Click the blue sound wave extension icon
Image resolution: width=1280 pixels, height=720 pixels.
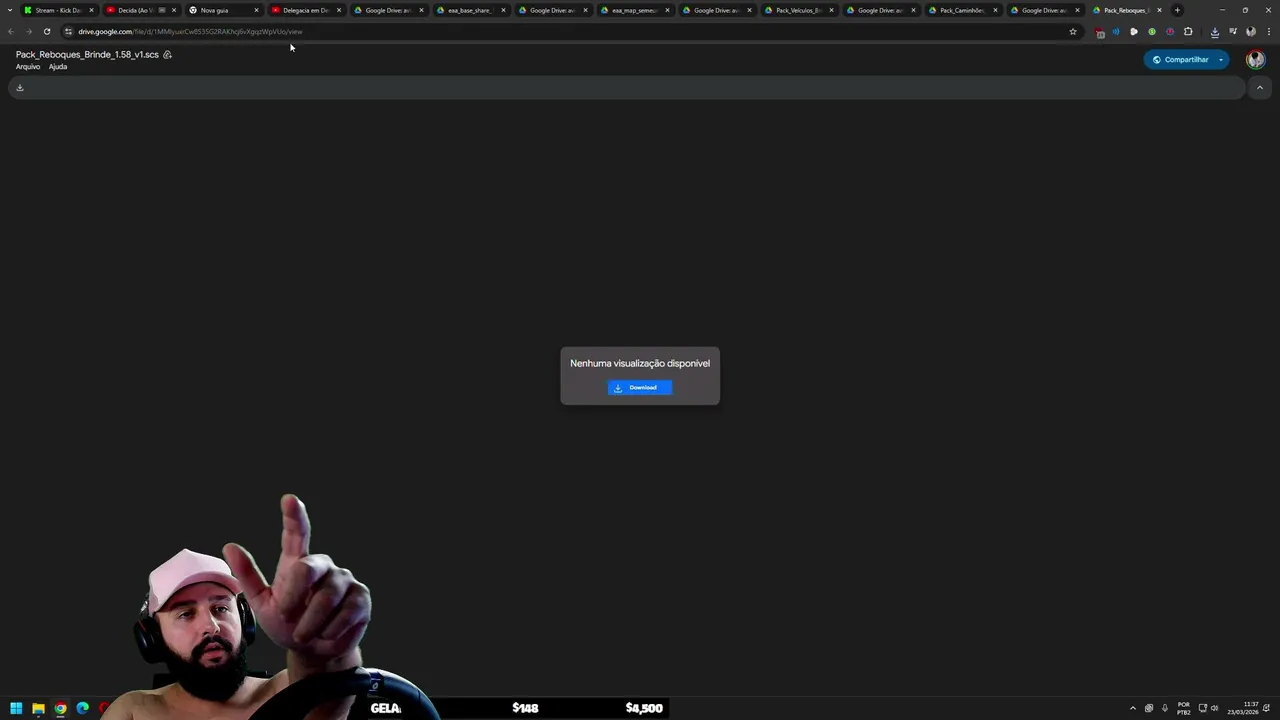1116,32
